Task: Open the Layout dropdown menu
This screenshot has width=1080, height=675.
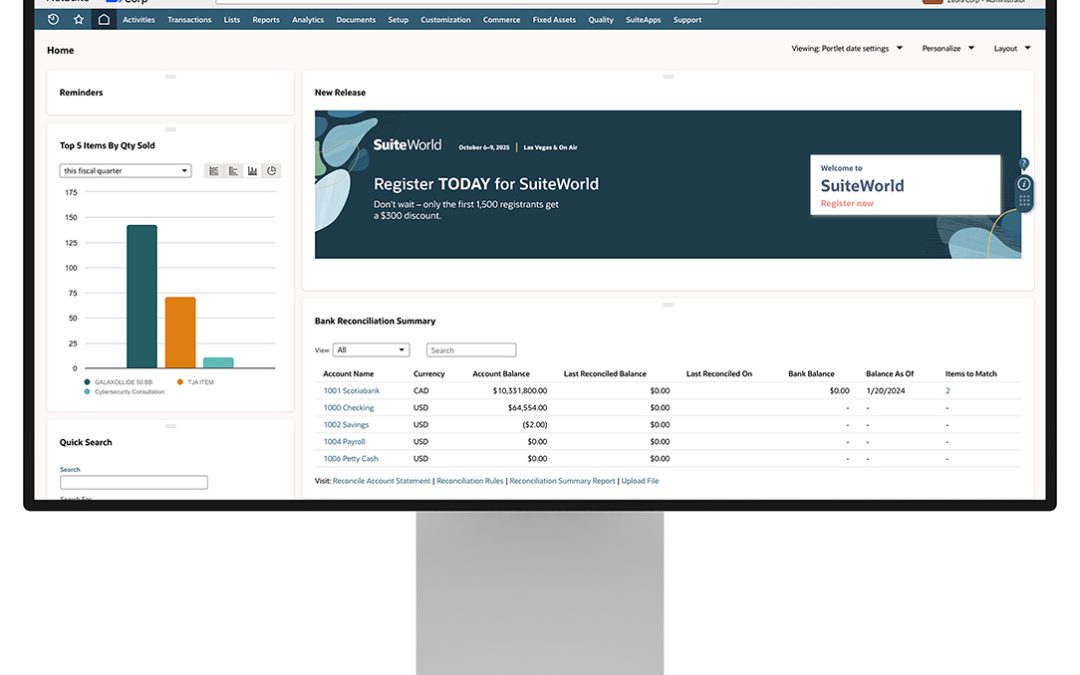Action: (1012, 48)
